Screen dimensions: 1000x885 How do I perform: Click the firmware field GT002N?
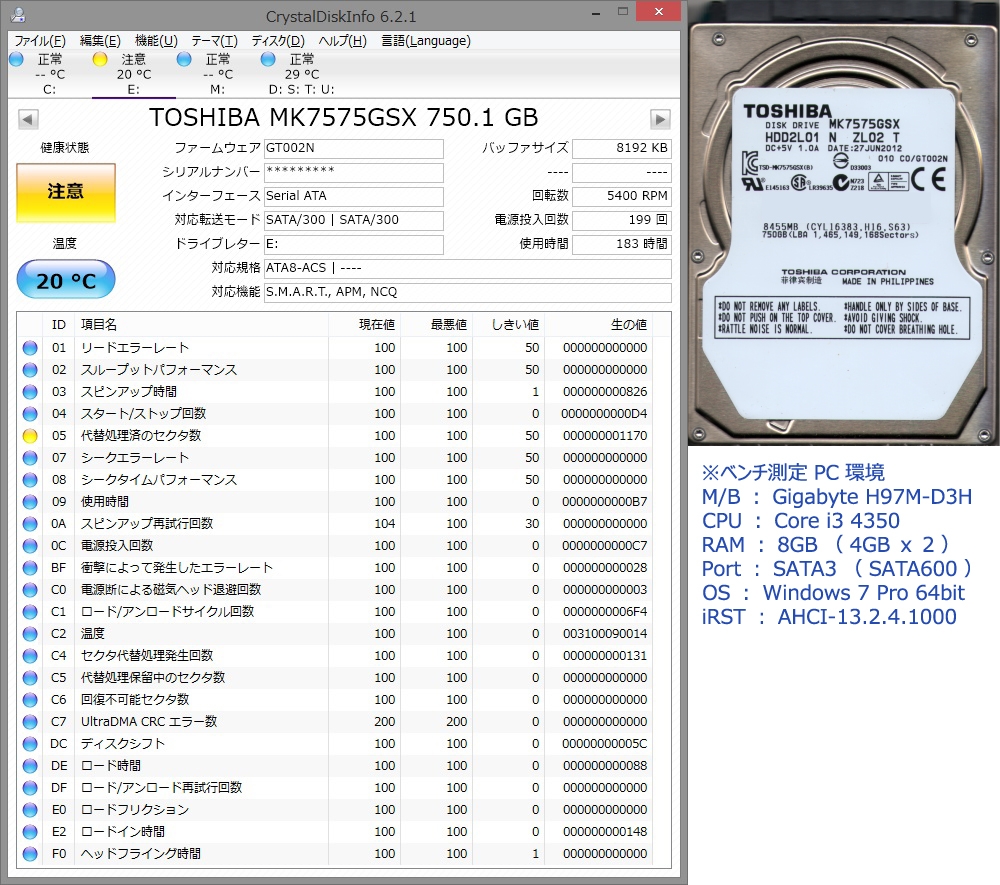(354, 148)
